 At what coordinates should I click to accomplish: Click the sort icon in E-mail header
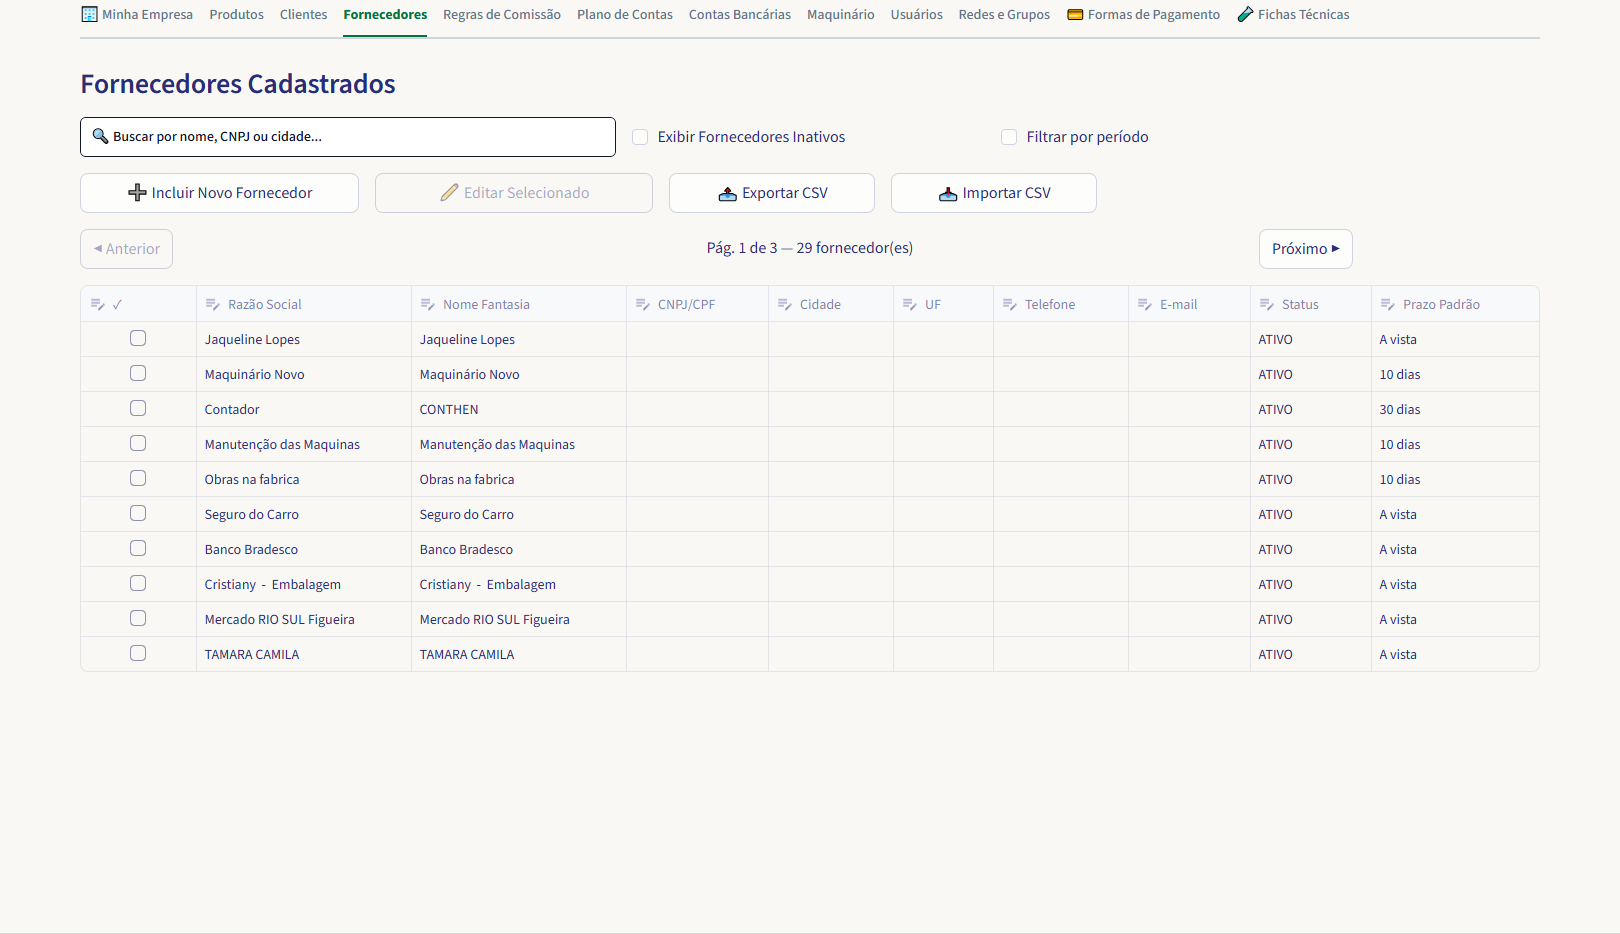1144,304
